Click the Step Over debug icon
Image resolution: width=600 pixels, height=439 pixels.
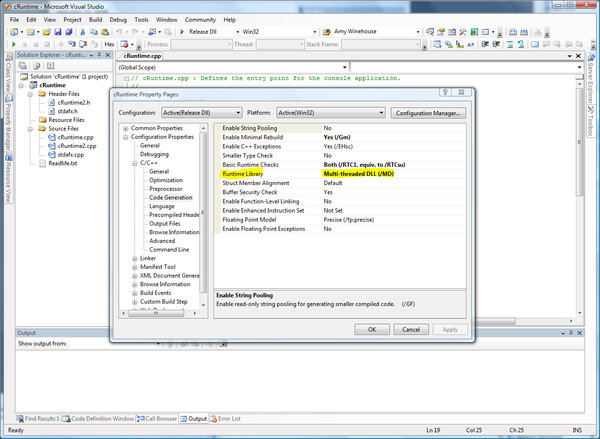pyautogui.click(x=83, y=44)
